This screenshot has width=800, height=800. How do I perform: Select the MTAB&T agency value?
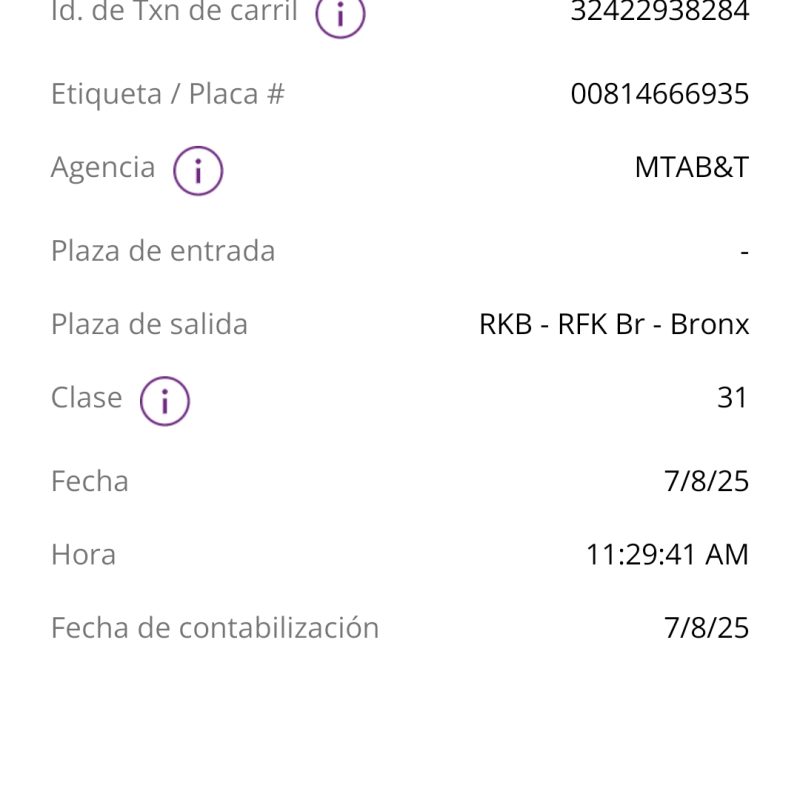[x=691, y=167]
